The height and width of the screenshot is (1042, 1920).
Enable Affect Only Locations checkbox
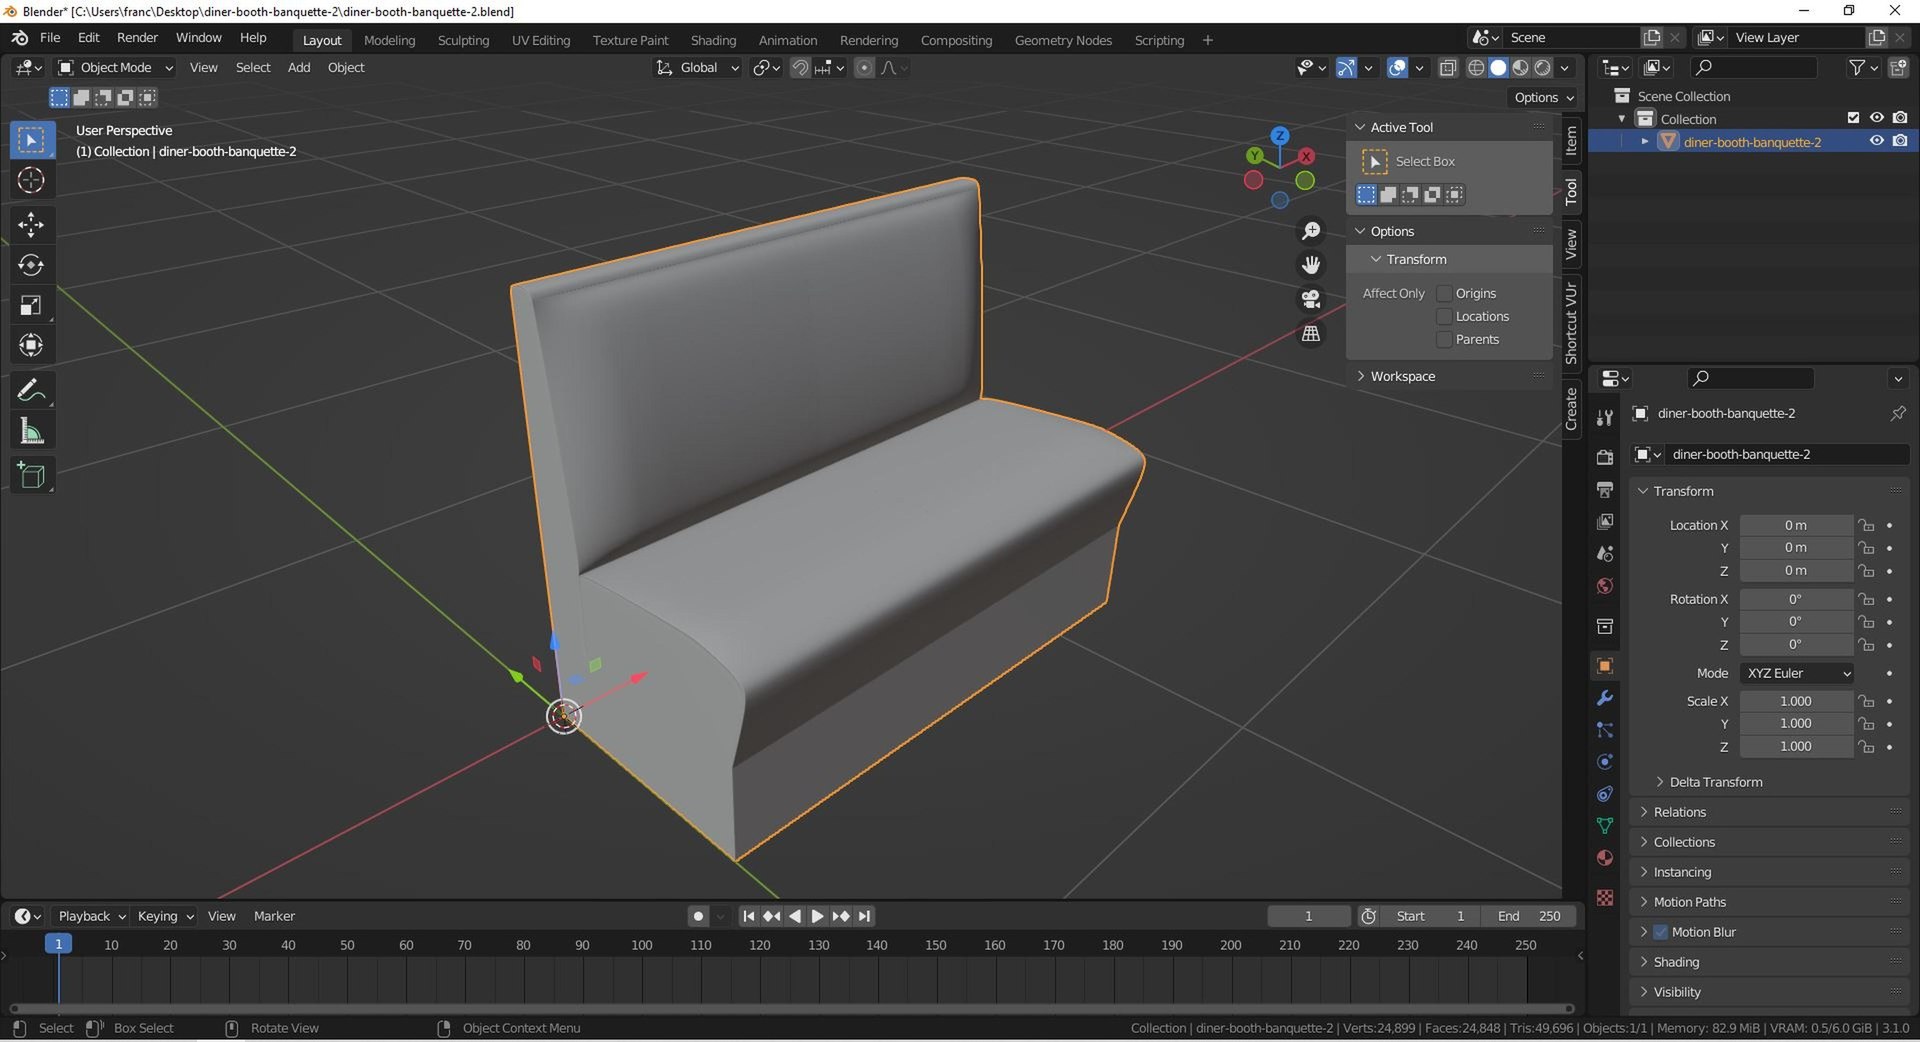[1444, 316]
